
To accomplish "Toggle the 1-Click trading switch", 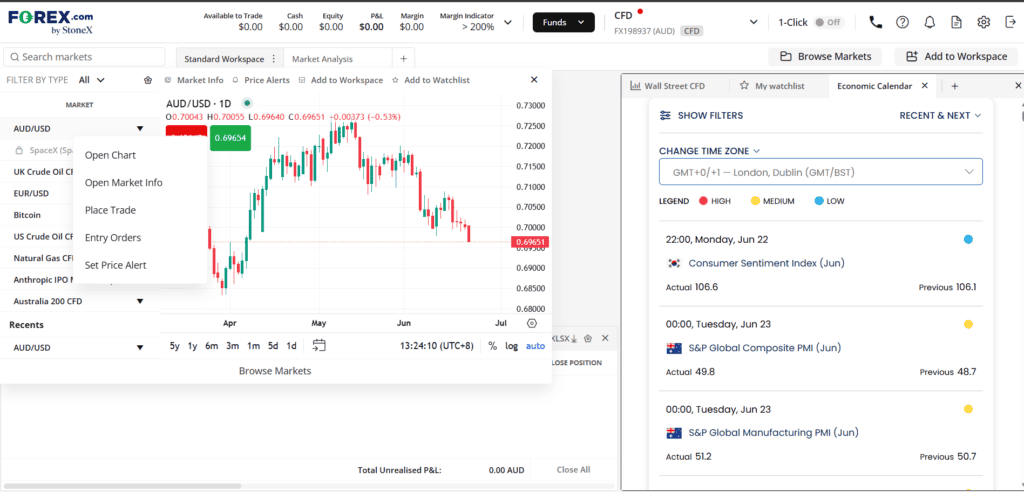I will [x=829, y=22].
